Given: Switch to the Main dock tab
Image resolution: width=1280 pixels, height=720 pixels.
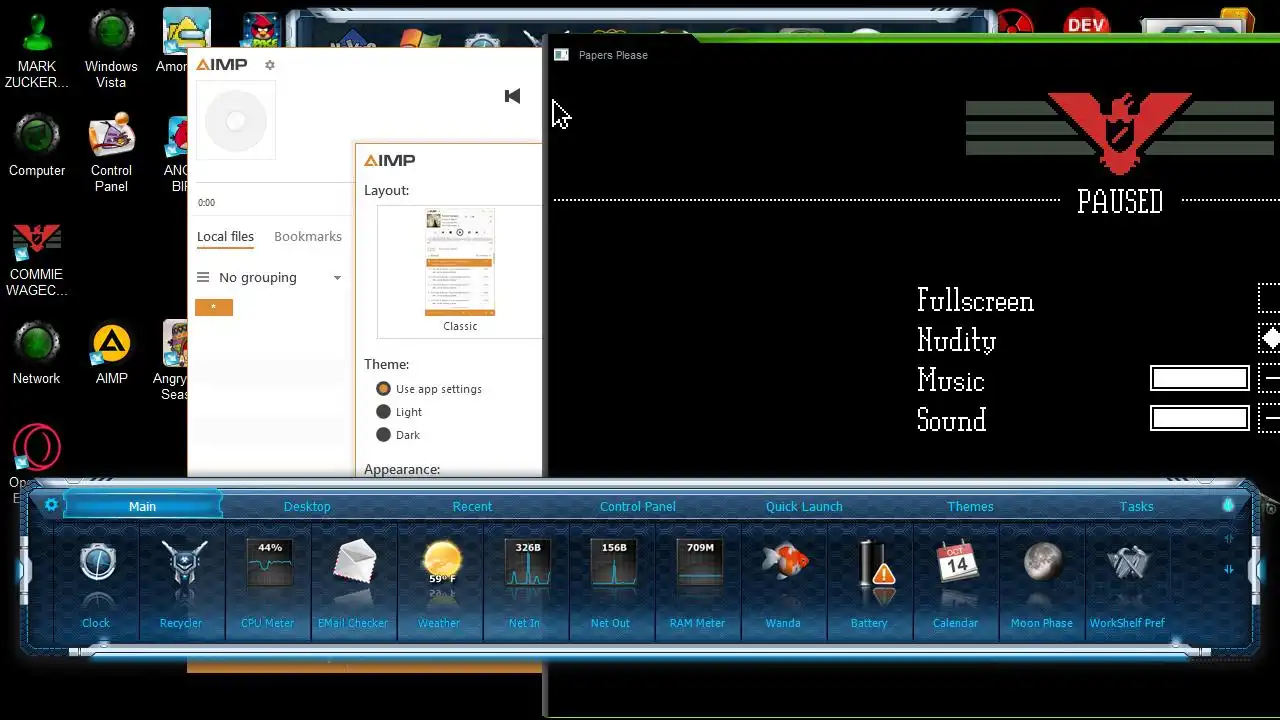Looking at the screenshot, I should click(x=142, y=506).
